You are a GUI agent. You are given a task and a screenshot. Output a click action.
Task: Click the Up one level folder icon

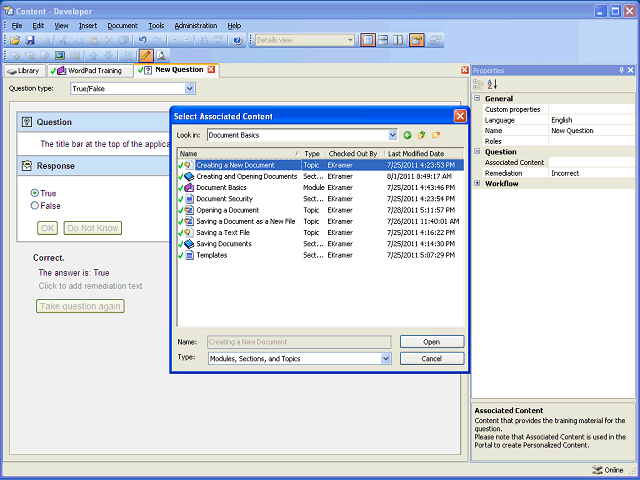click(422, 135)
